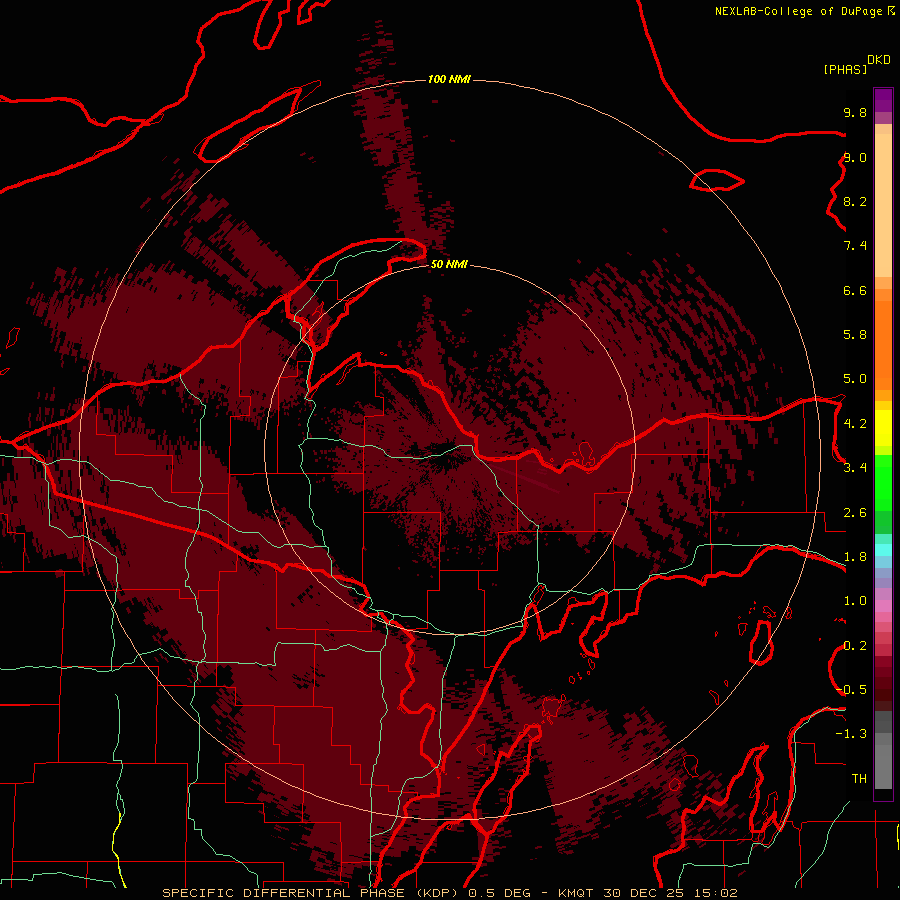Click the orange band of the color bar
Screen dimensions: 900x900
point(883,346)
